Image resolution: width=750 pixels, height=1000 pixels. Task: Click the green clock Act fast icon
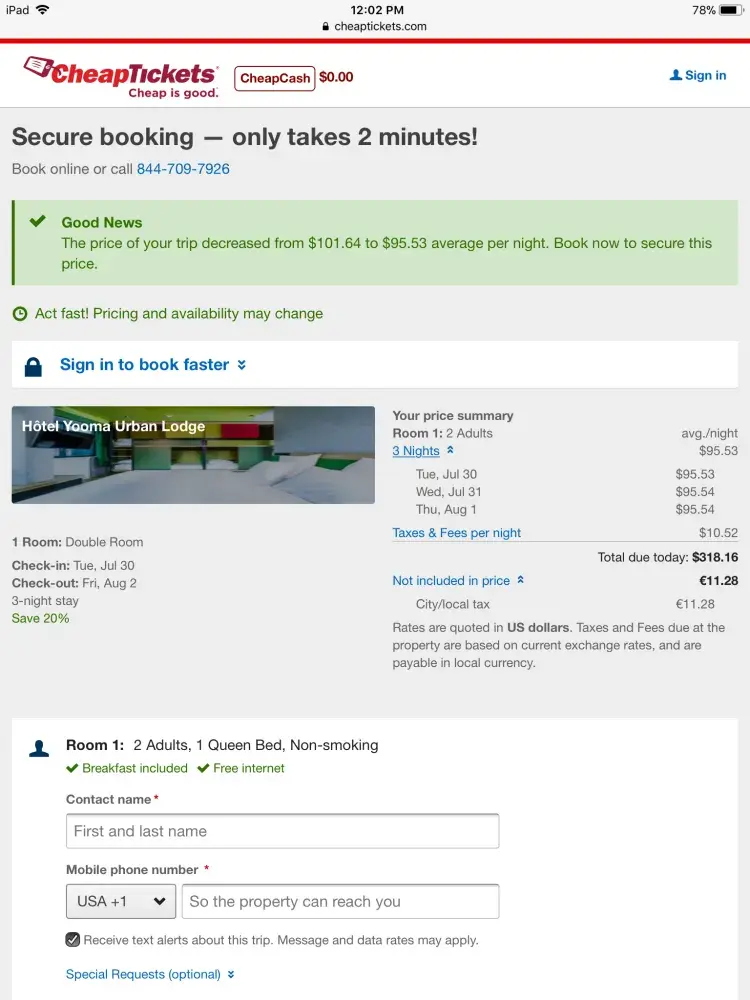(20, 314)
